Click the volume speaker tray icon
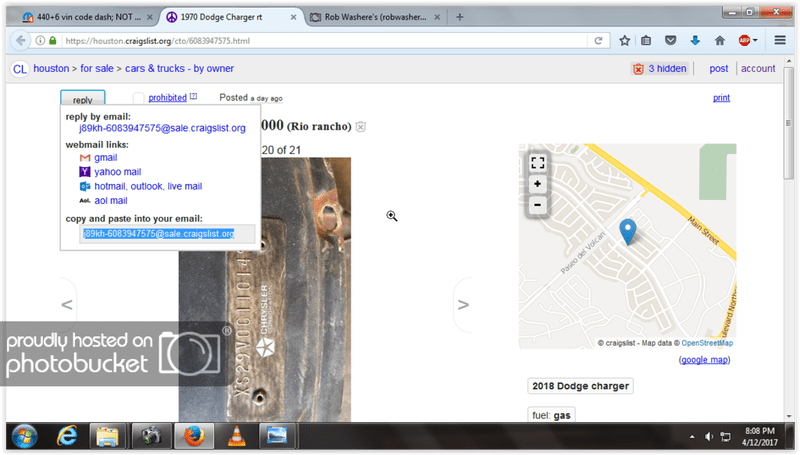 (x=709, y=437)
